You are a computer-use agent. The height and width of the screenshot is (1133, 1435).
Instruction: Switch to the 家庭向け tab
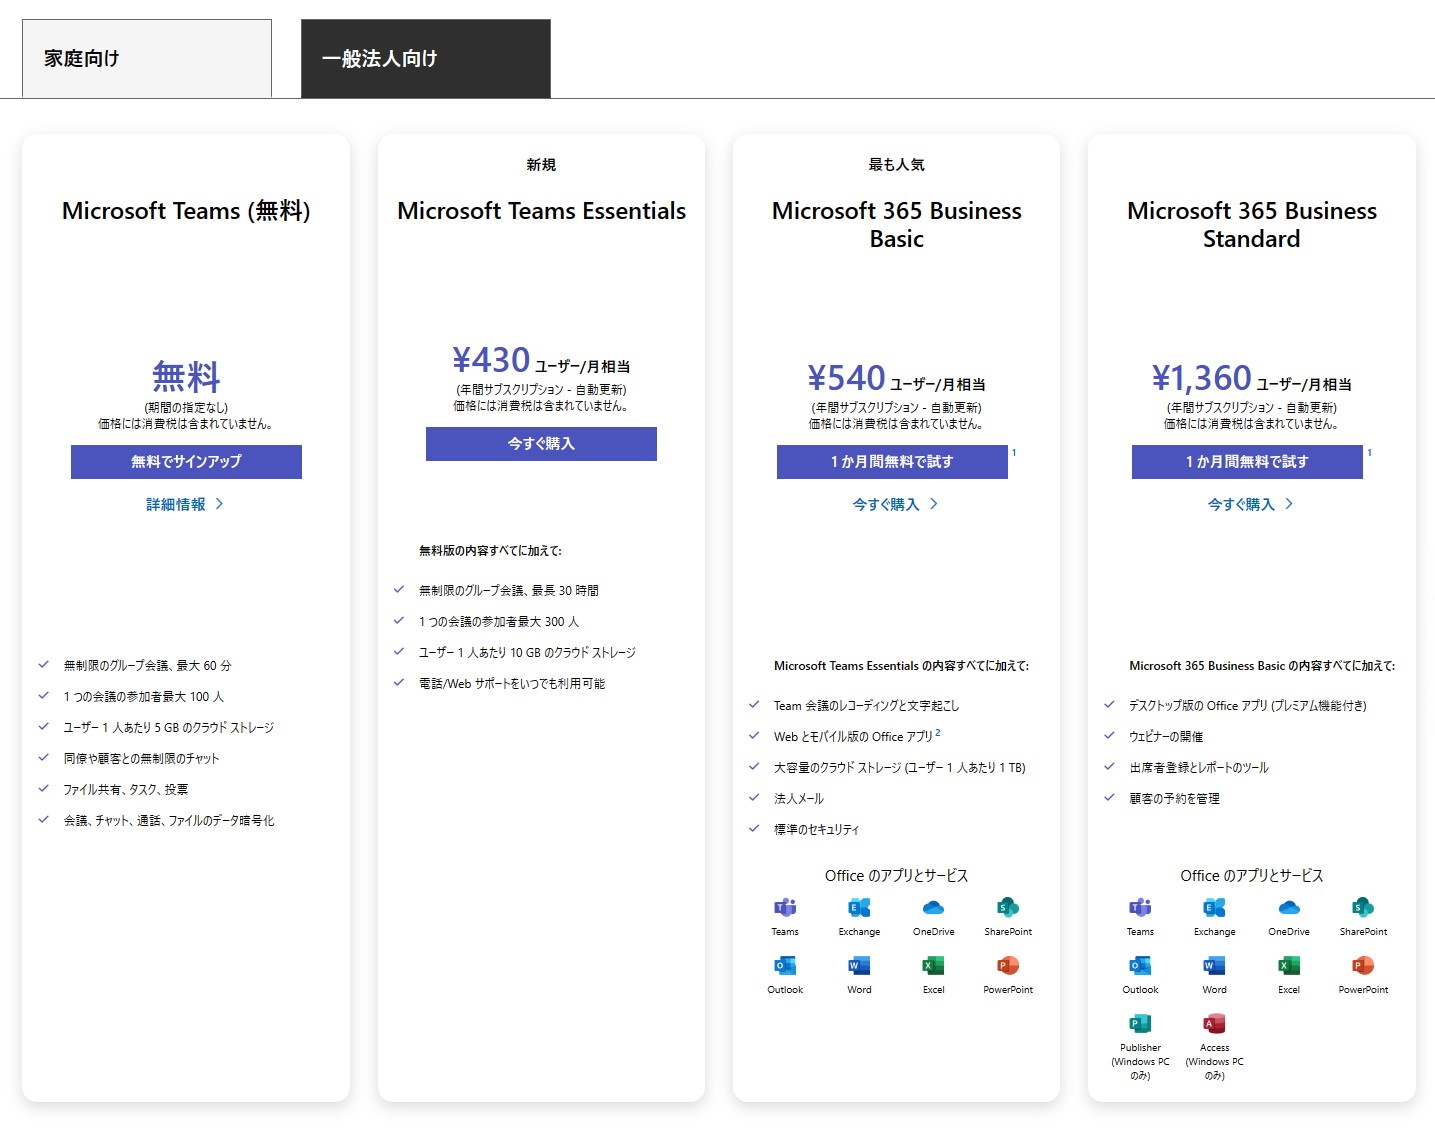click(x=146, y=57)
